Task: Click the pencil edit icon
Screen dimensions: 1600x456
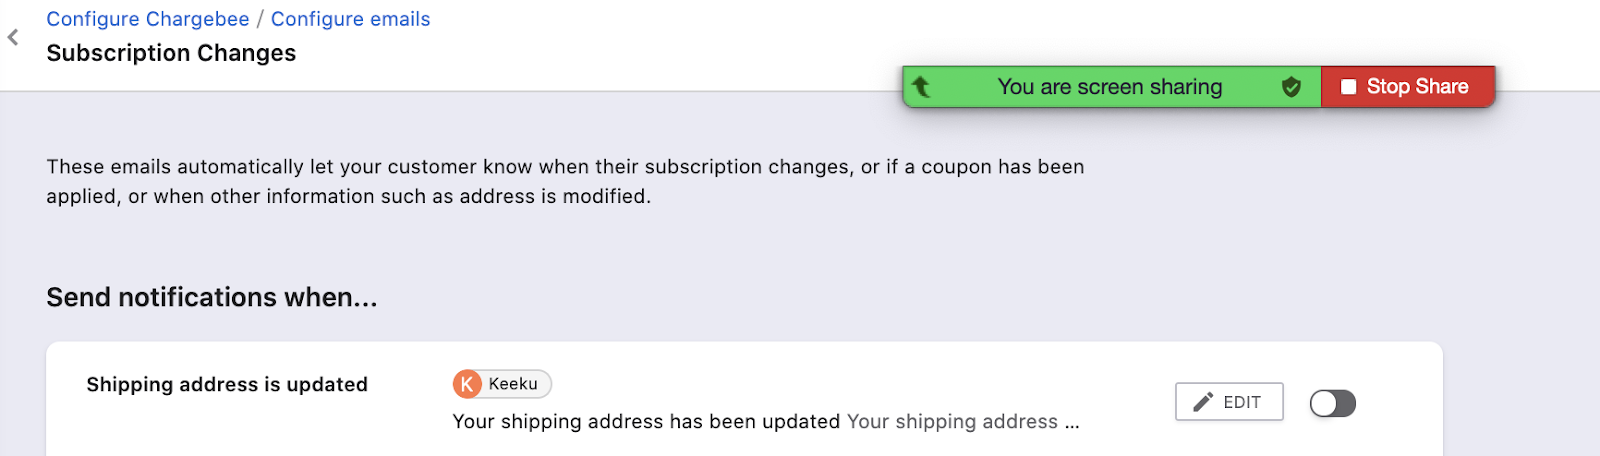Action: tap(1203, 402)
